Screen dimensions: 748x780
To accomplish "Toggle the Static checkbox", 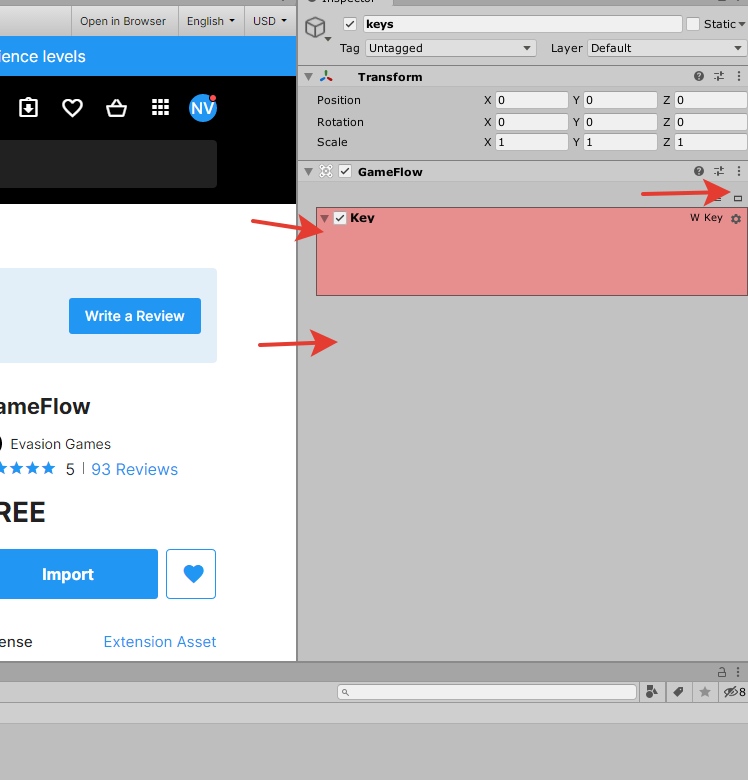I will (x=693, y=24).
